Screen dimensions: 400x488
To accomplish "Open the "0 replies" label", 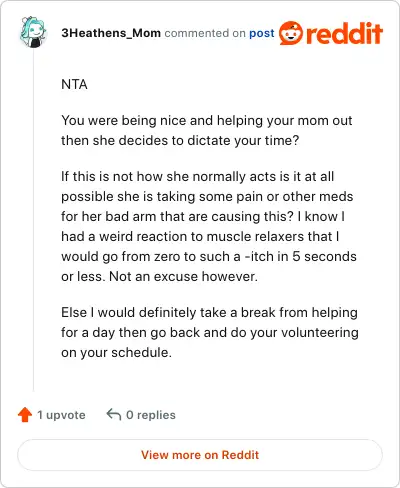I will point(151,415).
